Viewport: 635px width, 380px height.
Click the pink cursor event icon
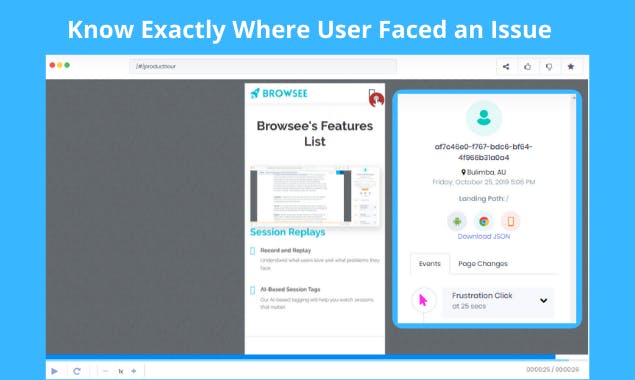pos(424,300)
